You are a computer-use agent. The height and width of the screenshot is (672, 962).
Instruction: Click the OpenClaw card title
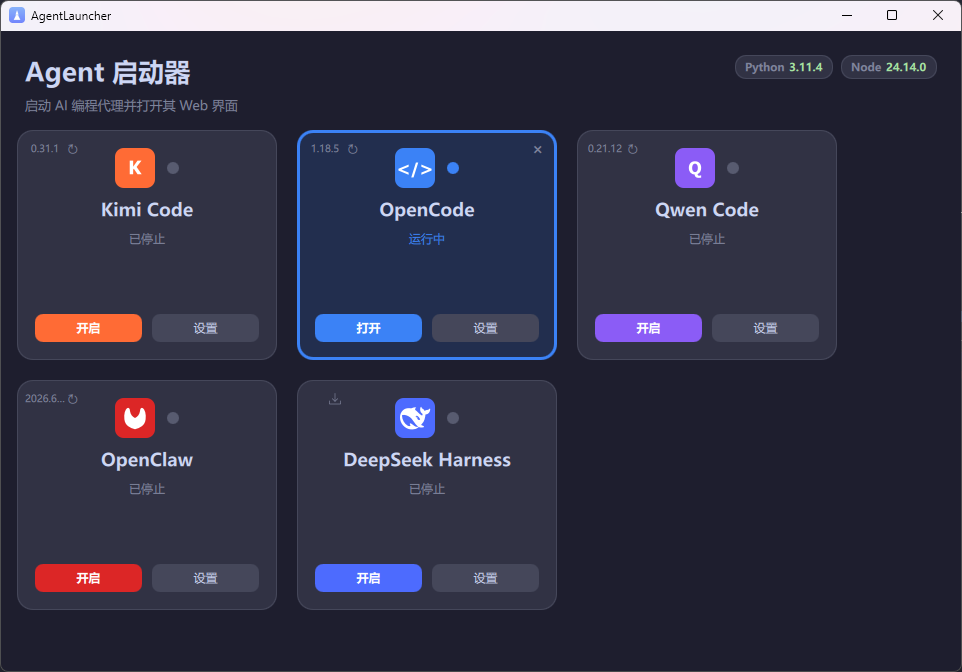click(x=147, y=460)
